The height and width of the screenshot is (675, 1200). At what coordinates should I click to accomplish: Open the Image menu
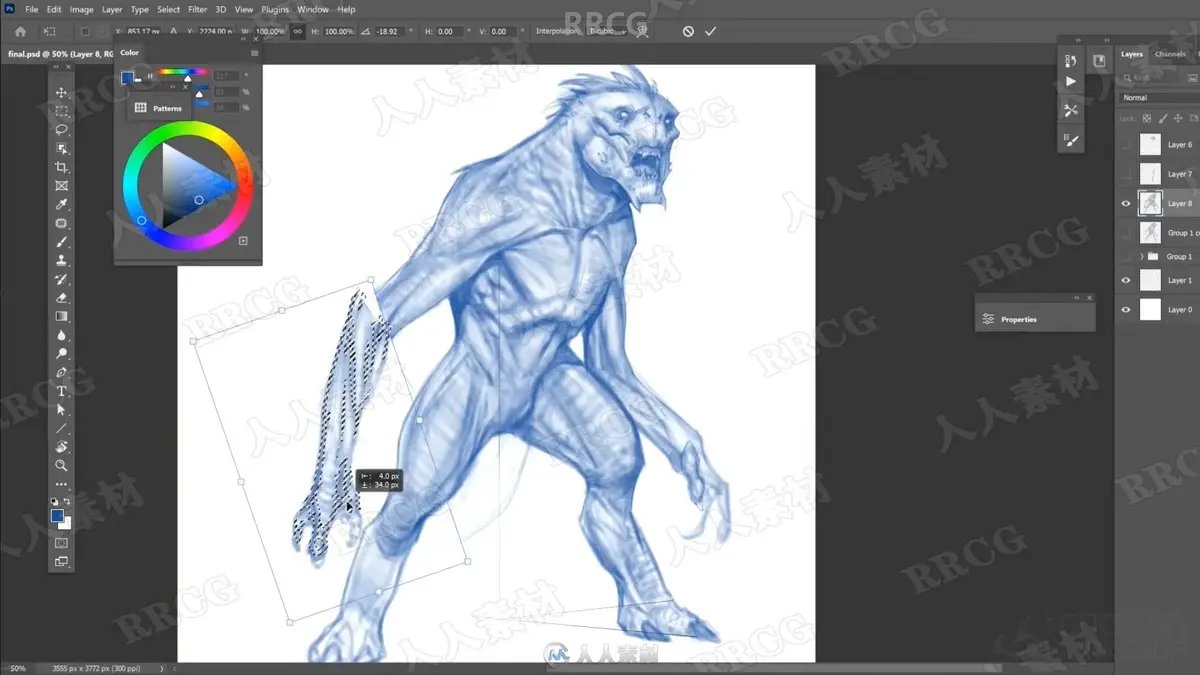pyautogui.click(x=81, y=9)
